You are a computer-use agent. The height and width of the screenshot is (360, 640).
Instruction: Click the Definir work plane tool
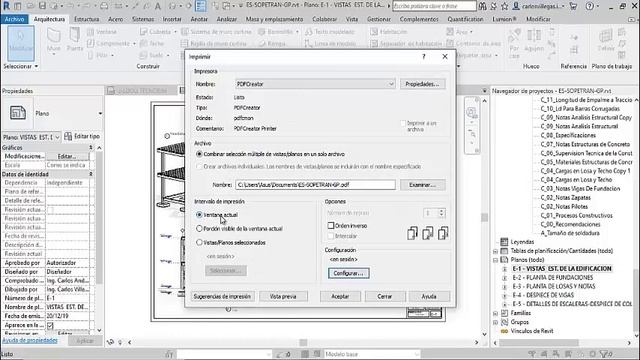(x=606, y=40)
